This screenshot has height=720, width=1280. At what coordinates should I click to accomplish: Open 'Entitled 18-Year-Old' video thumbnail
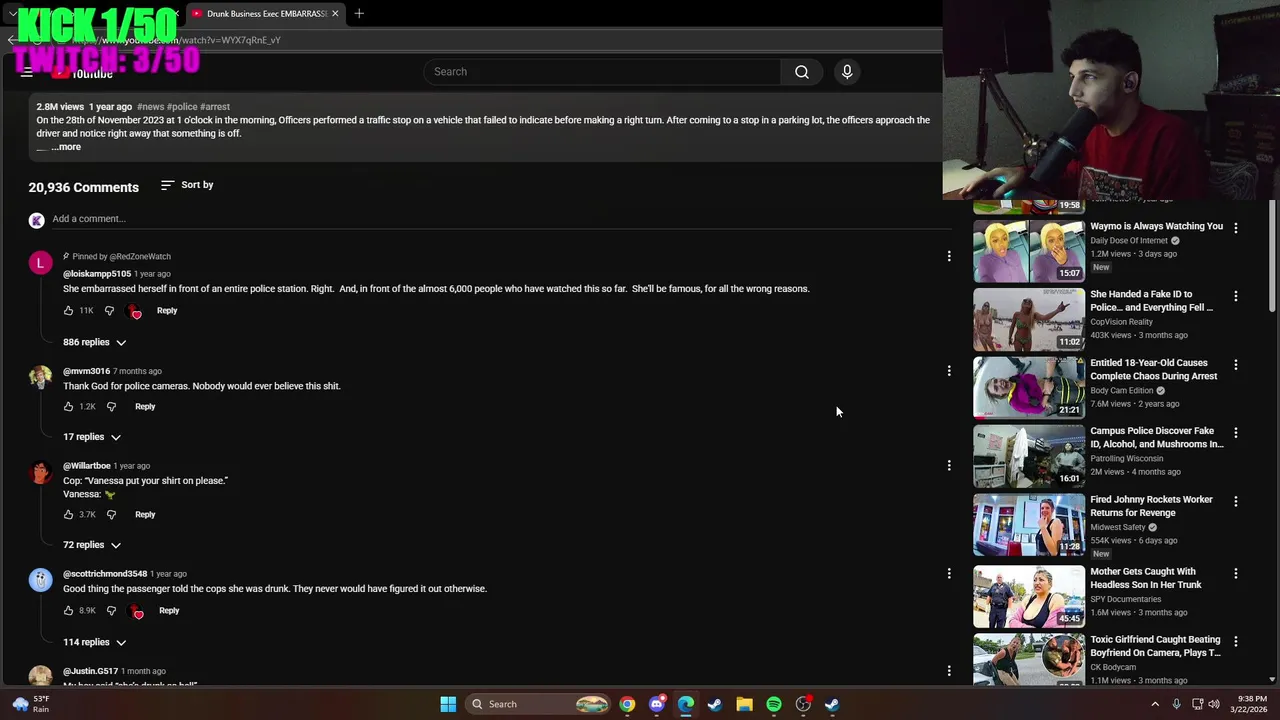[x=1029, y=387]
